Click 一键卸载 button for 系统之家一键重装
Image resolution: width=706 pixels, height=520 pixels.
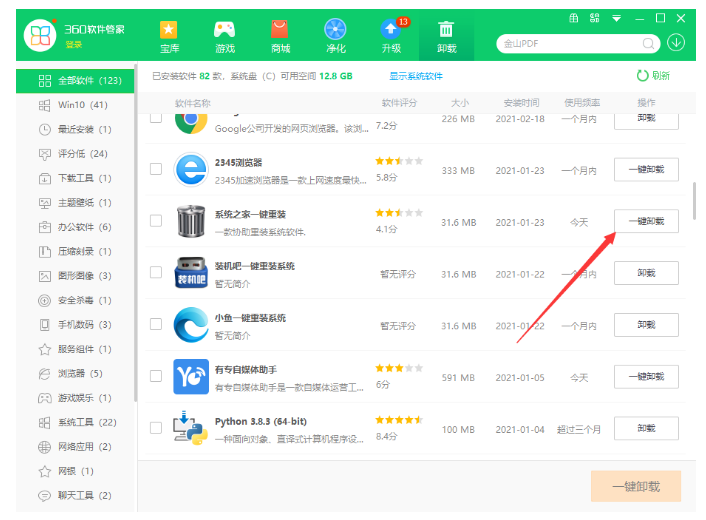646,221
